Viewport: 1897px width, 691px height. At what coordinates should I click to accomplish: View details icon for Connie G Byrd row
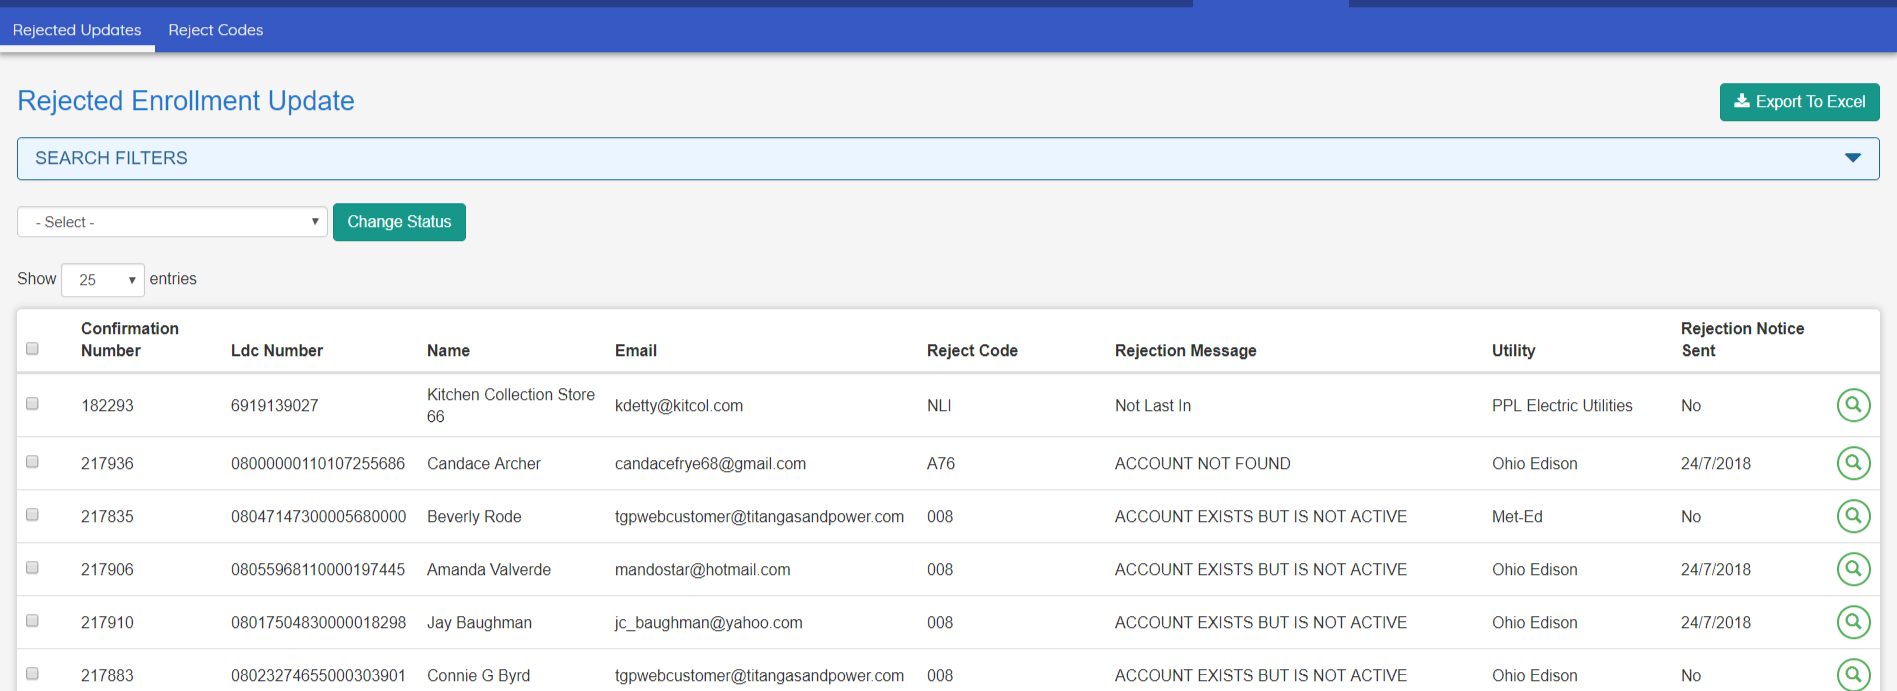coord(1853,674)
